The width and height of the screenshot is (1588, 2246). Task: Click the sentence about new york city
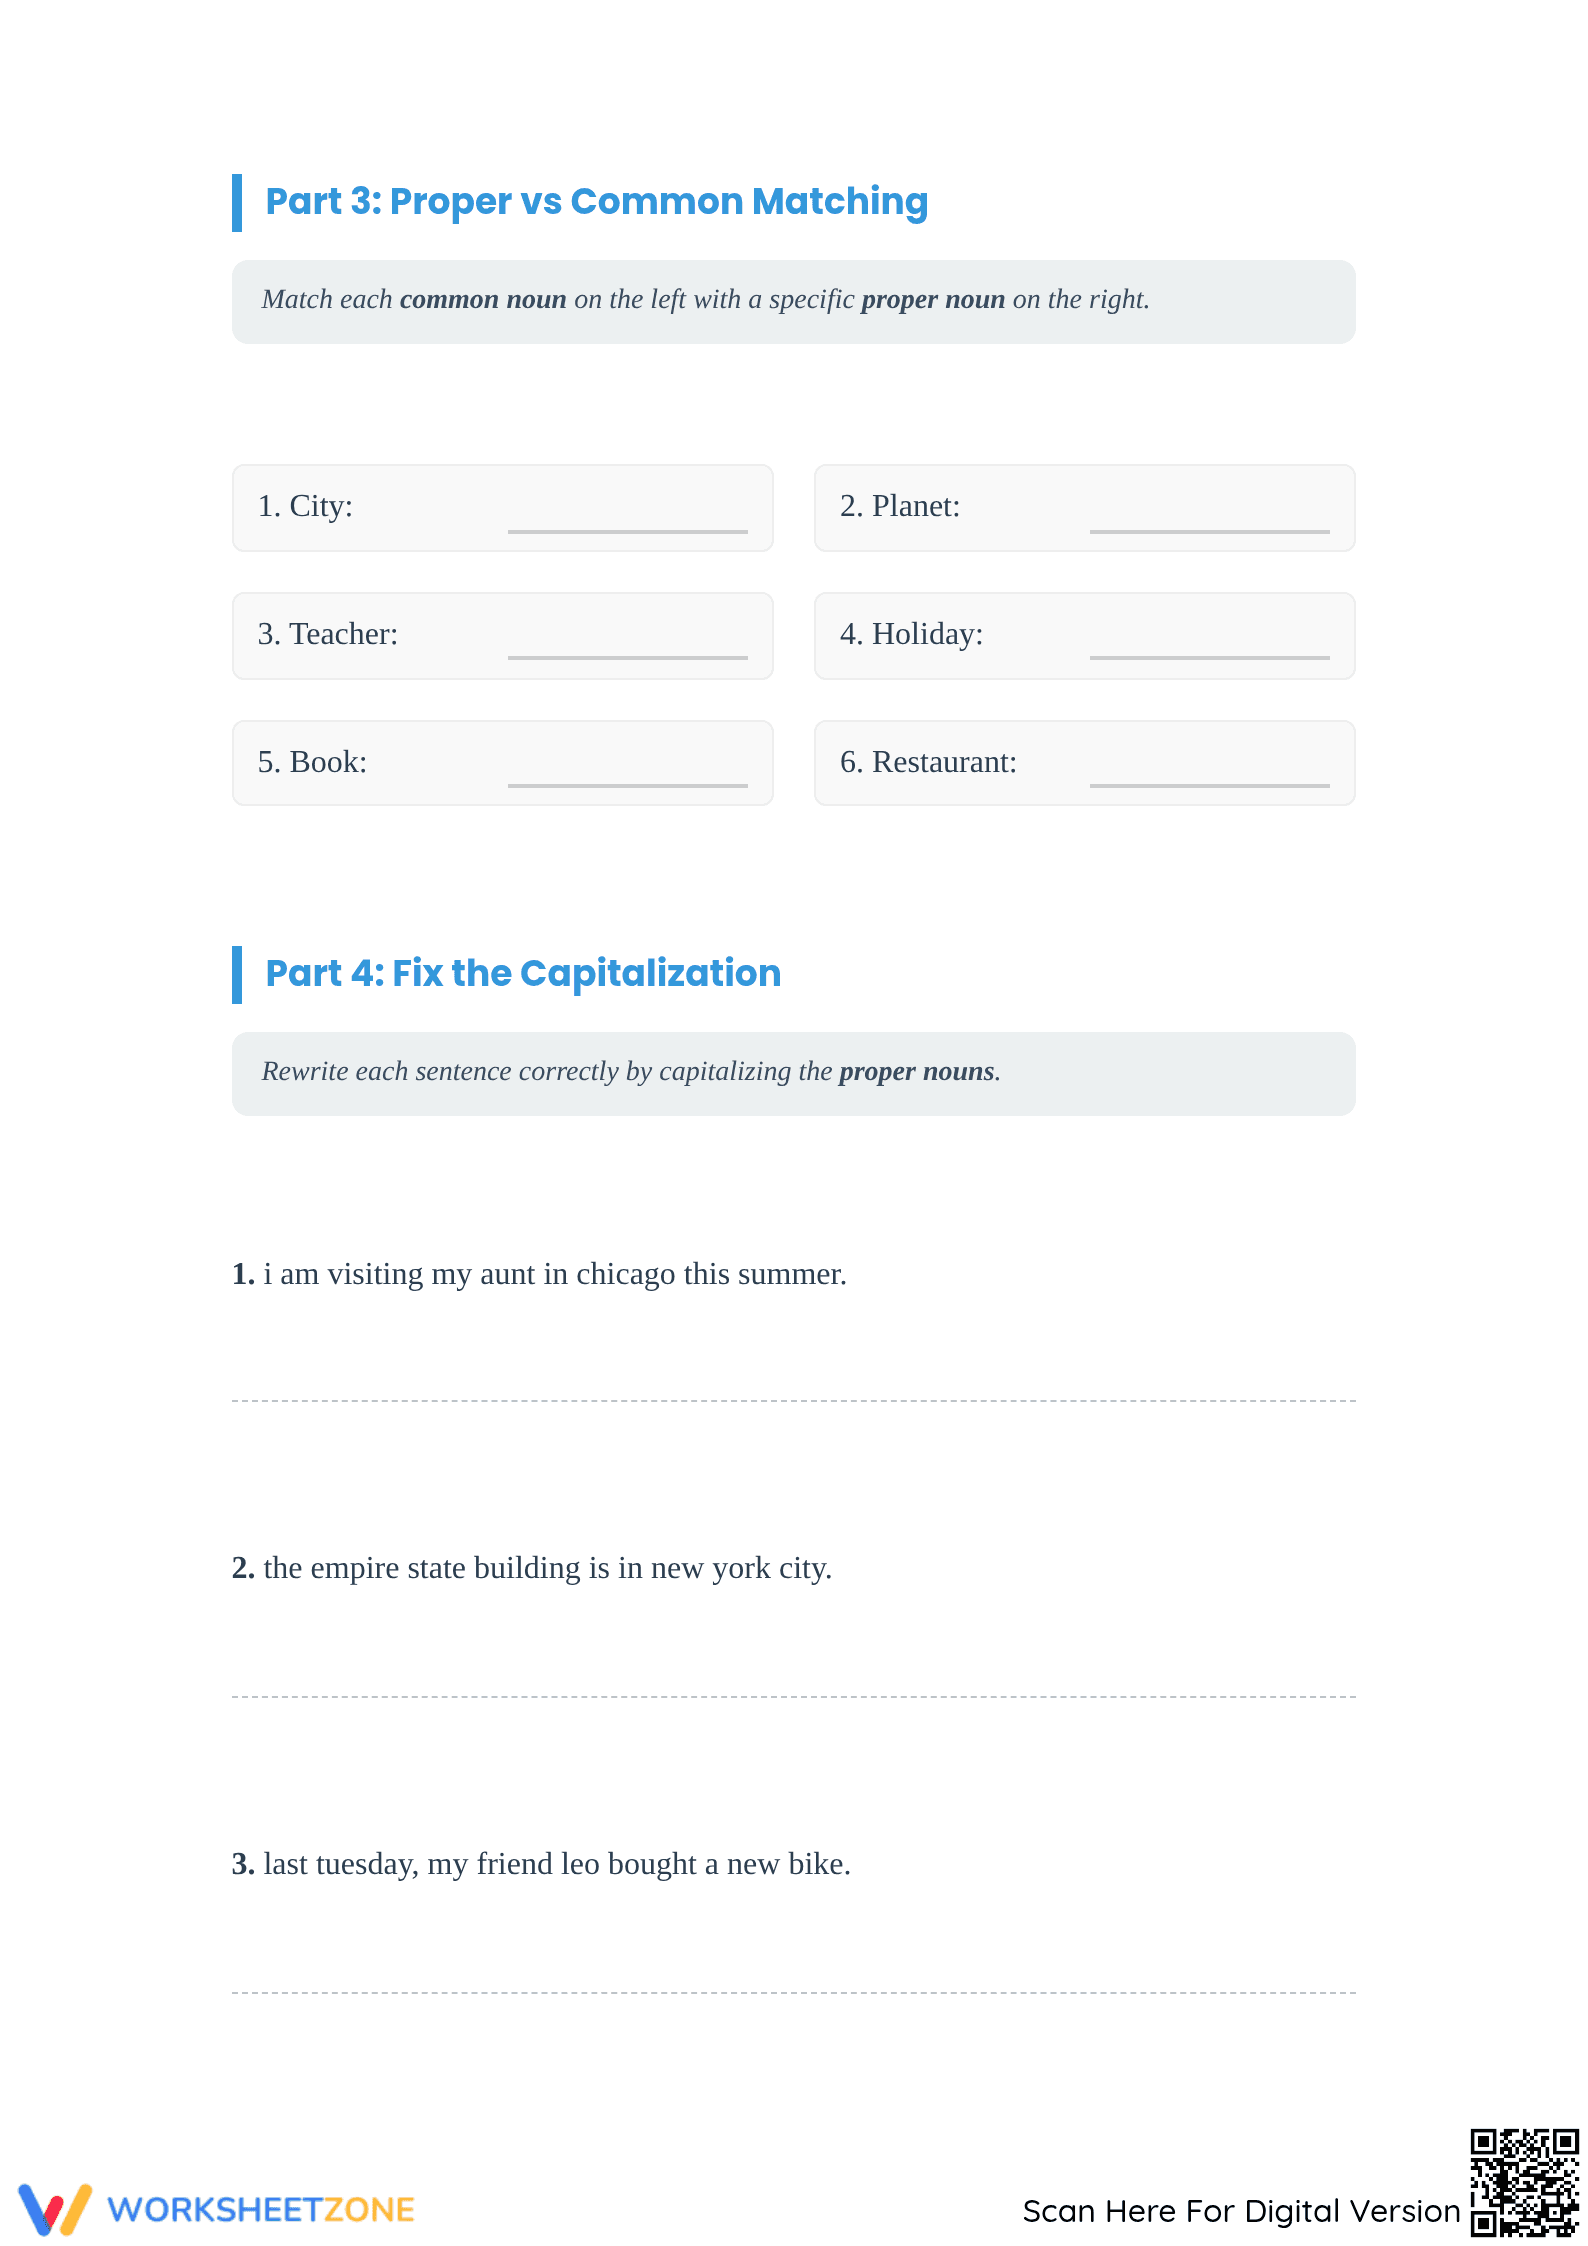click(x=532, y=1568)
